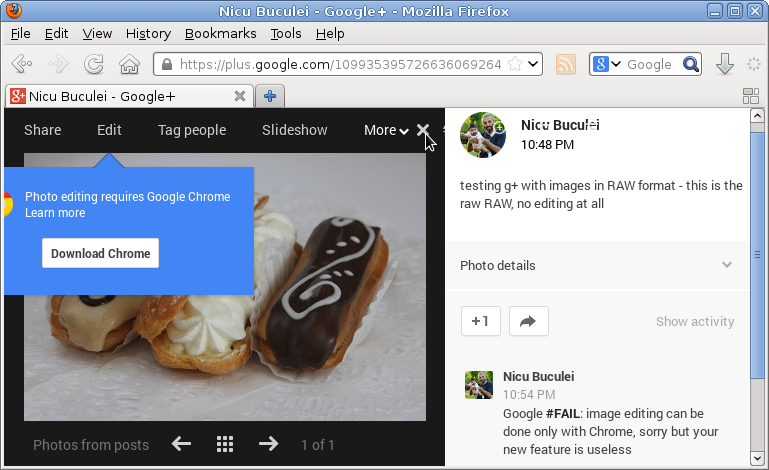Subscribe with the RSS feed icon

click(x=566, y=64)
